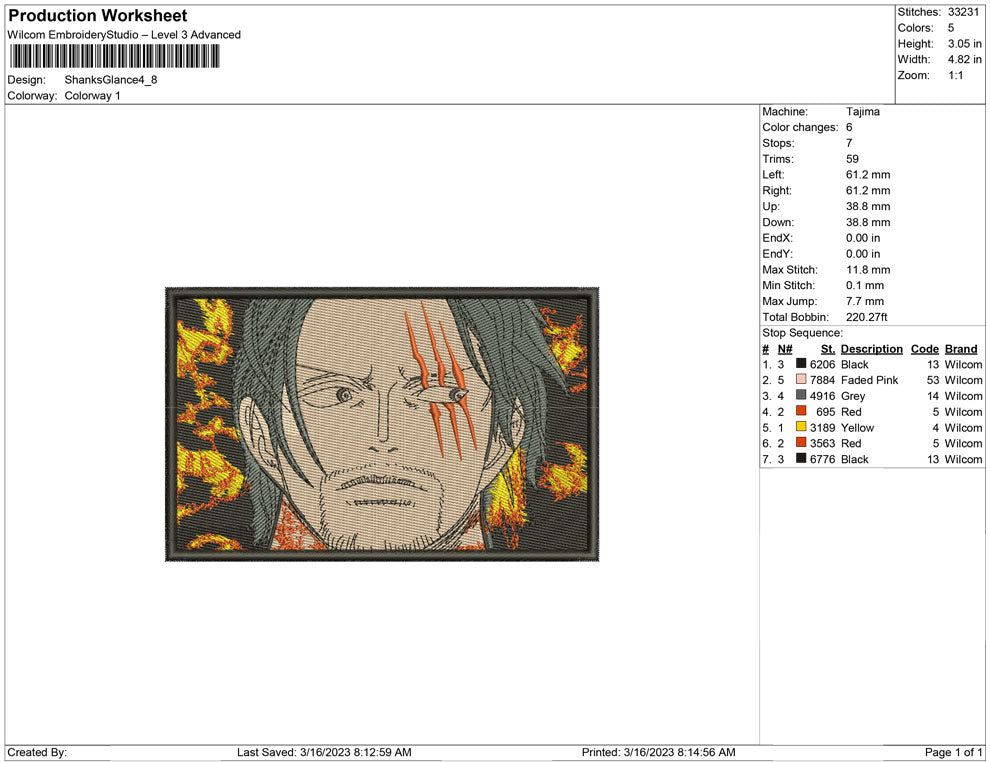Click the Faded Pink color swatch
This screenshot has height=762, width=990.
click(801, 379)
